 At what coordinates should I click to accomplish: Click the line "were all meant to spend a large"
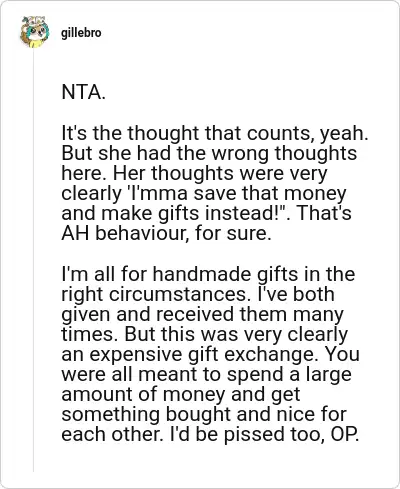point(206,374)
